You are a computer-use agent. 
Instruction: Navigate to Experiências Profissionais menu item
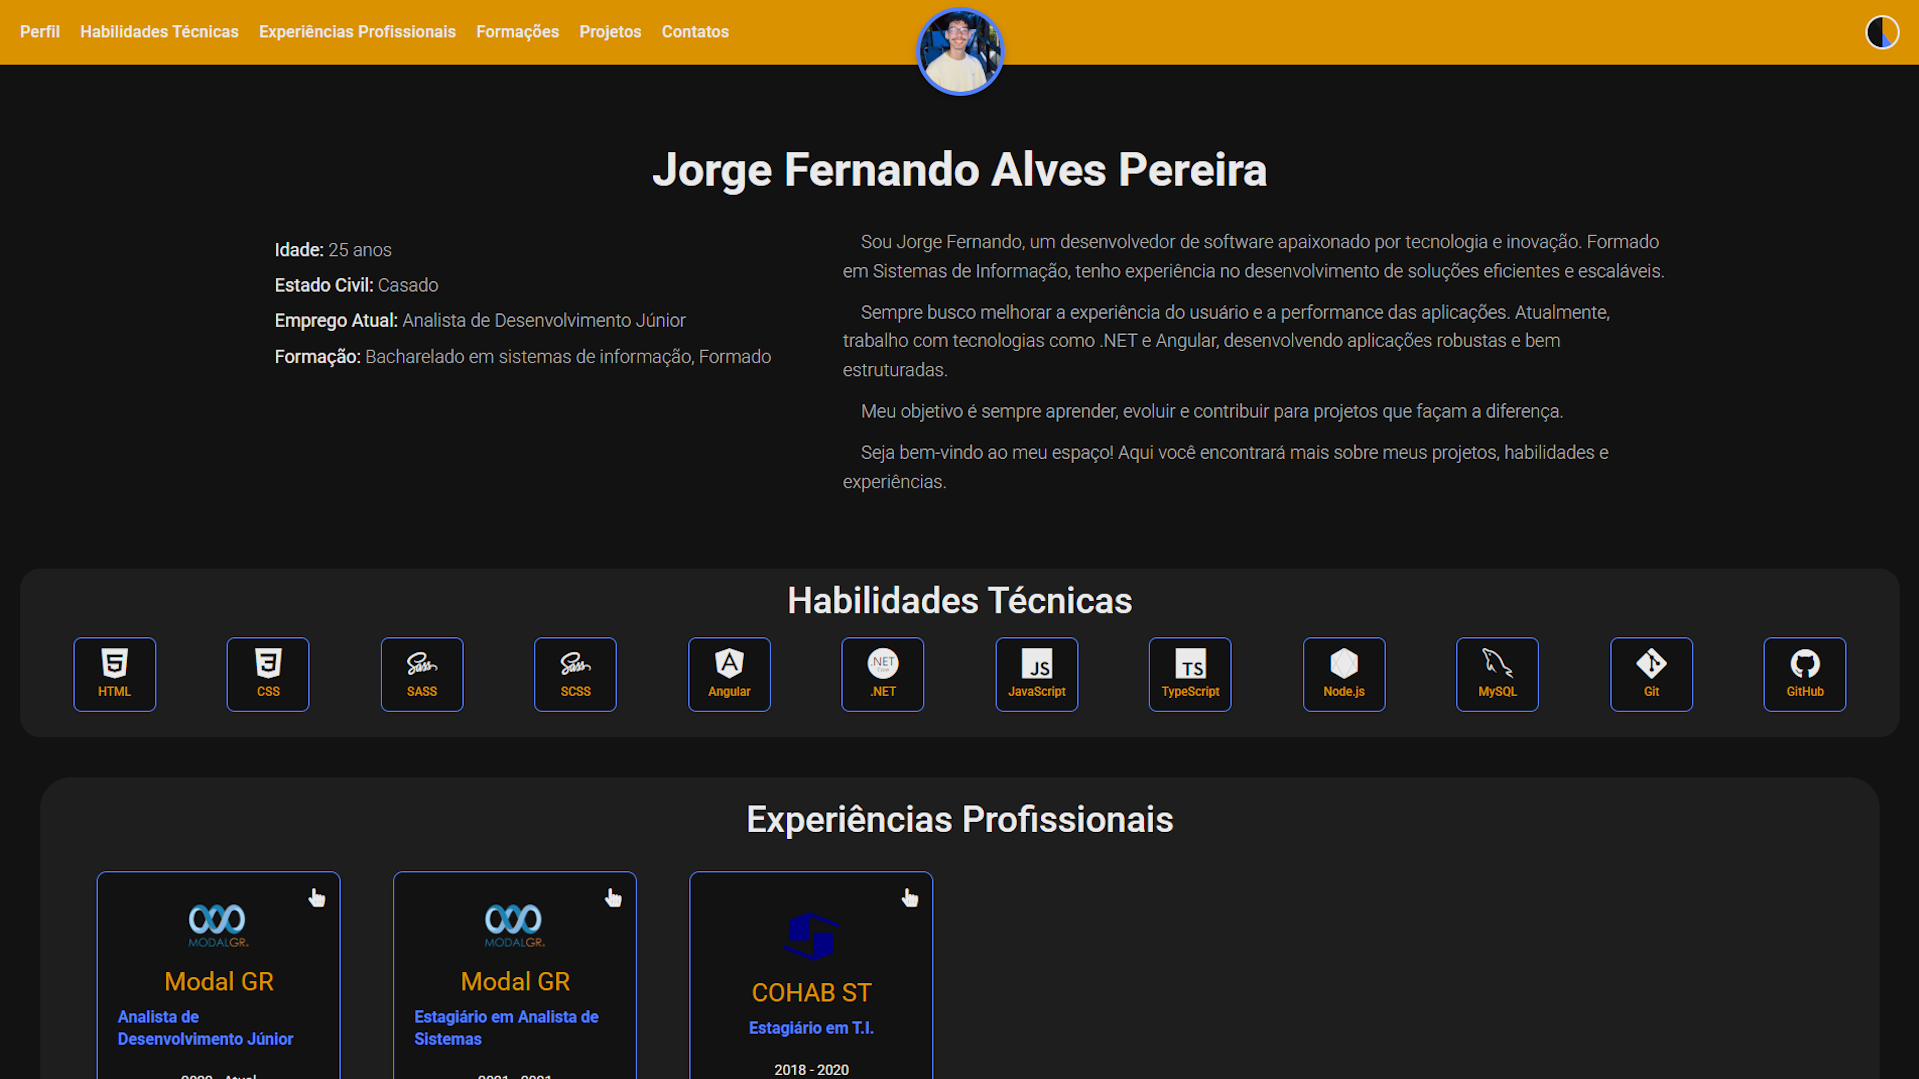[x=357, y=32]
